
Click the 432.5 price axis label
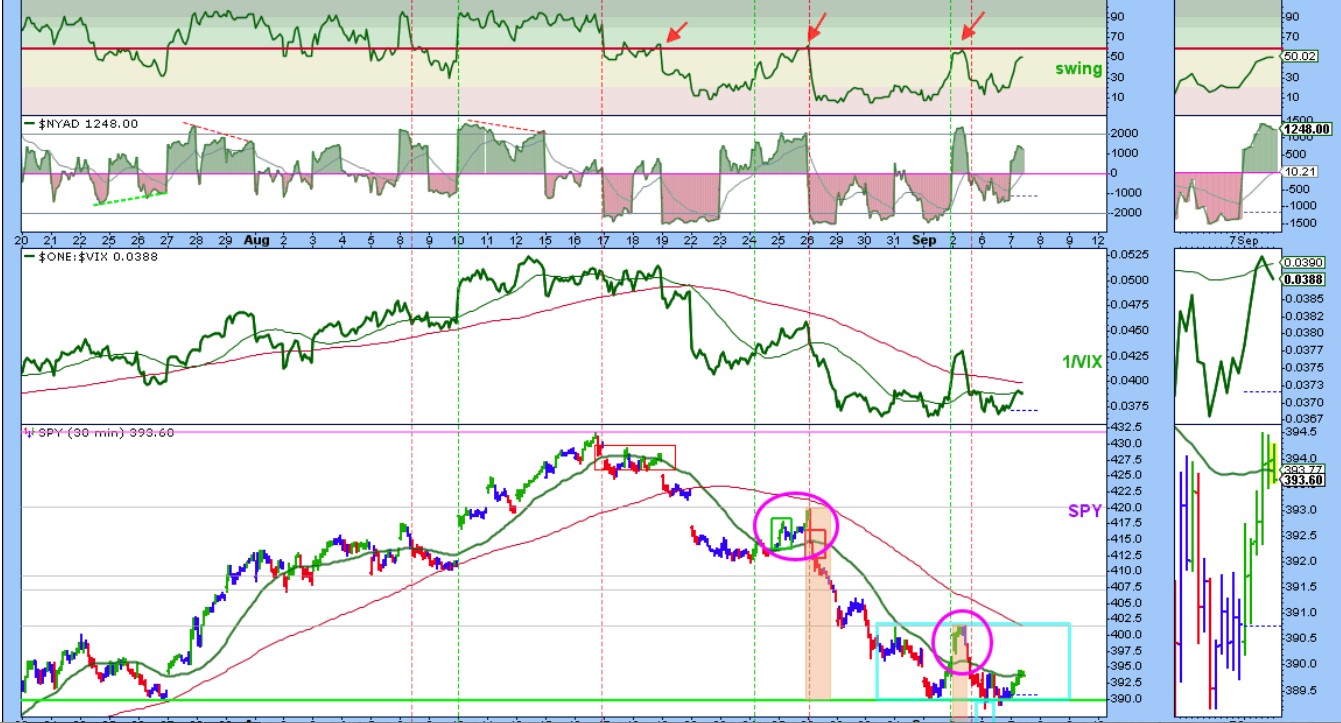(x=1128, y=429)
